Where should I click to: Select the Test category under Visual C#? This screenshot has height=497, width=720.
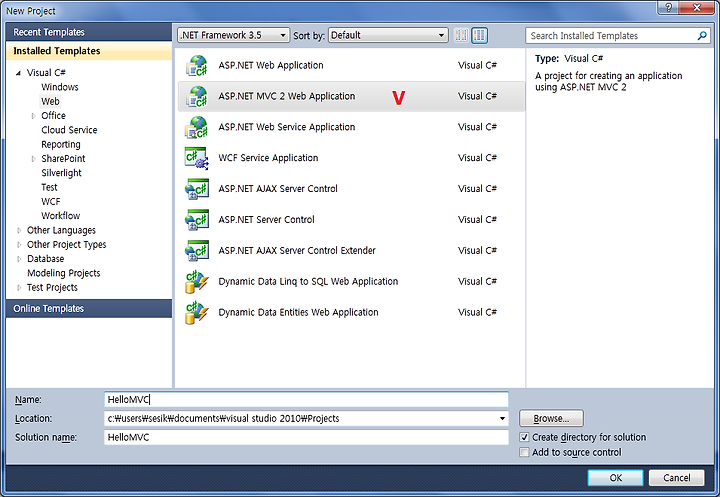pos(49,187)
